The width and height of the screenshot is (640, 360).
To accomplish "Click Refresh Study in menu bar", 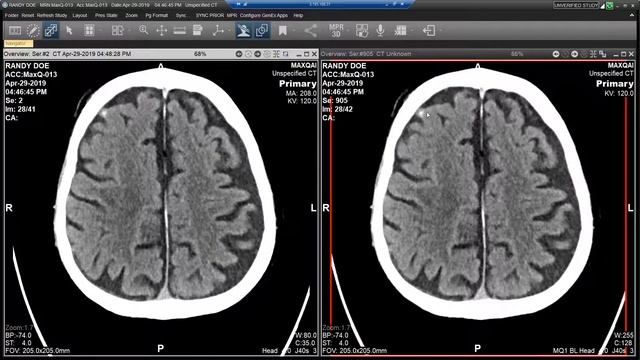I will point(52,16).
